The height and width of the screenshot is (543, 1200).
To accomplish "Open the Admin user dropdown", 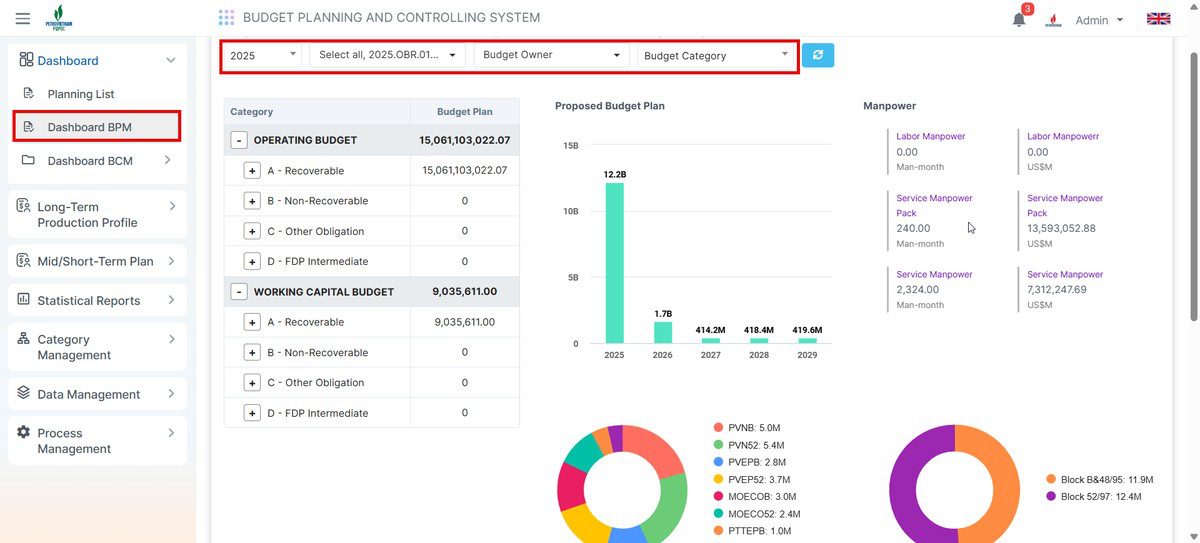I will [x=1099, y=20].
